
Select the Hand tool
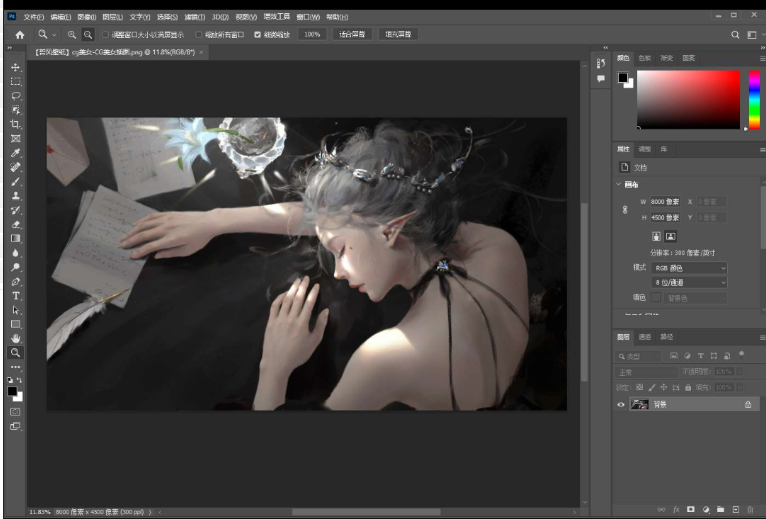click(x=15, y=339)
